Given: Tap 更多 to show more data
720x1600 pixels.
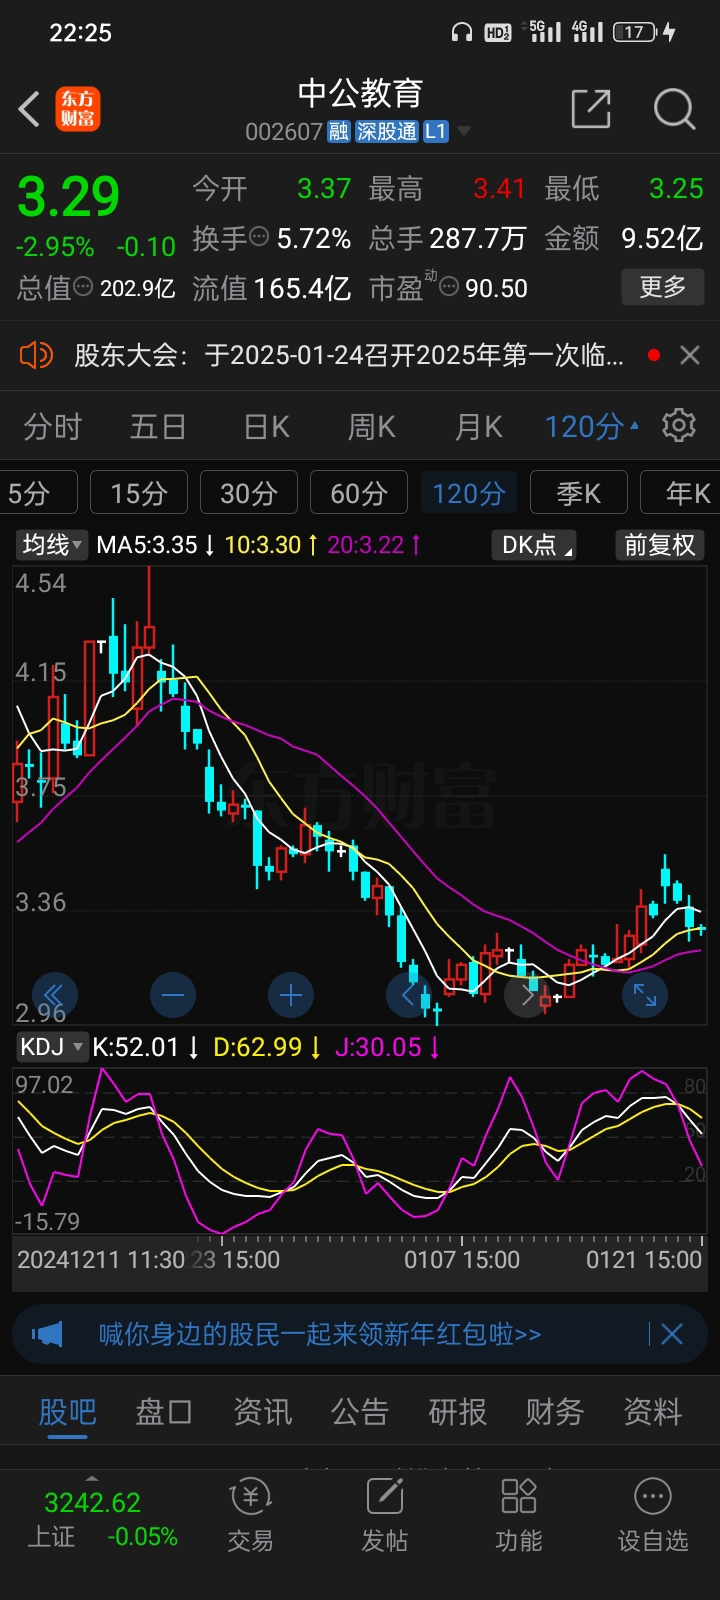Looking at the screenshot, I should click(662, 287).
